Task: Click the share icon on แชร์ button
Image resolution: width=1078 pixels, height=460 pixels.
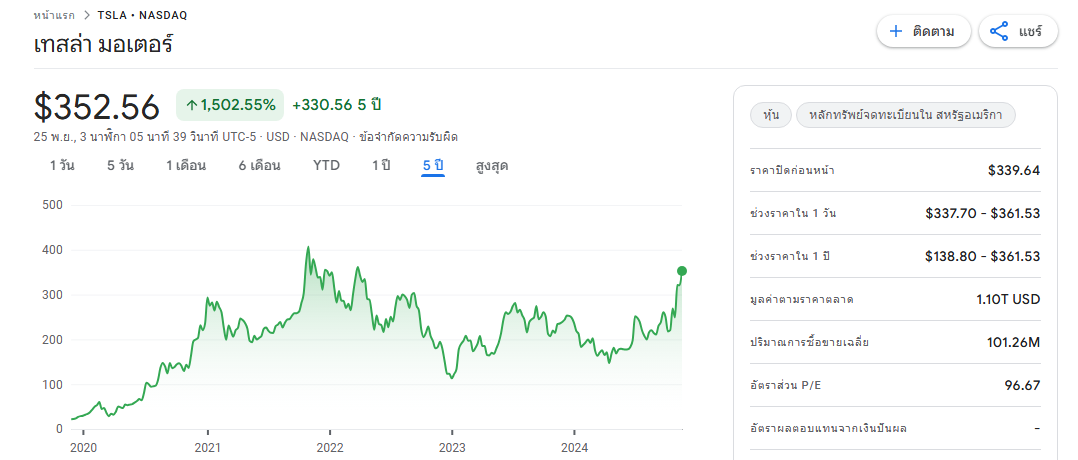Action: pos(998,31)
